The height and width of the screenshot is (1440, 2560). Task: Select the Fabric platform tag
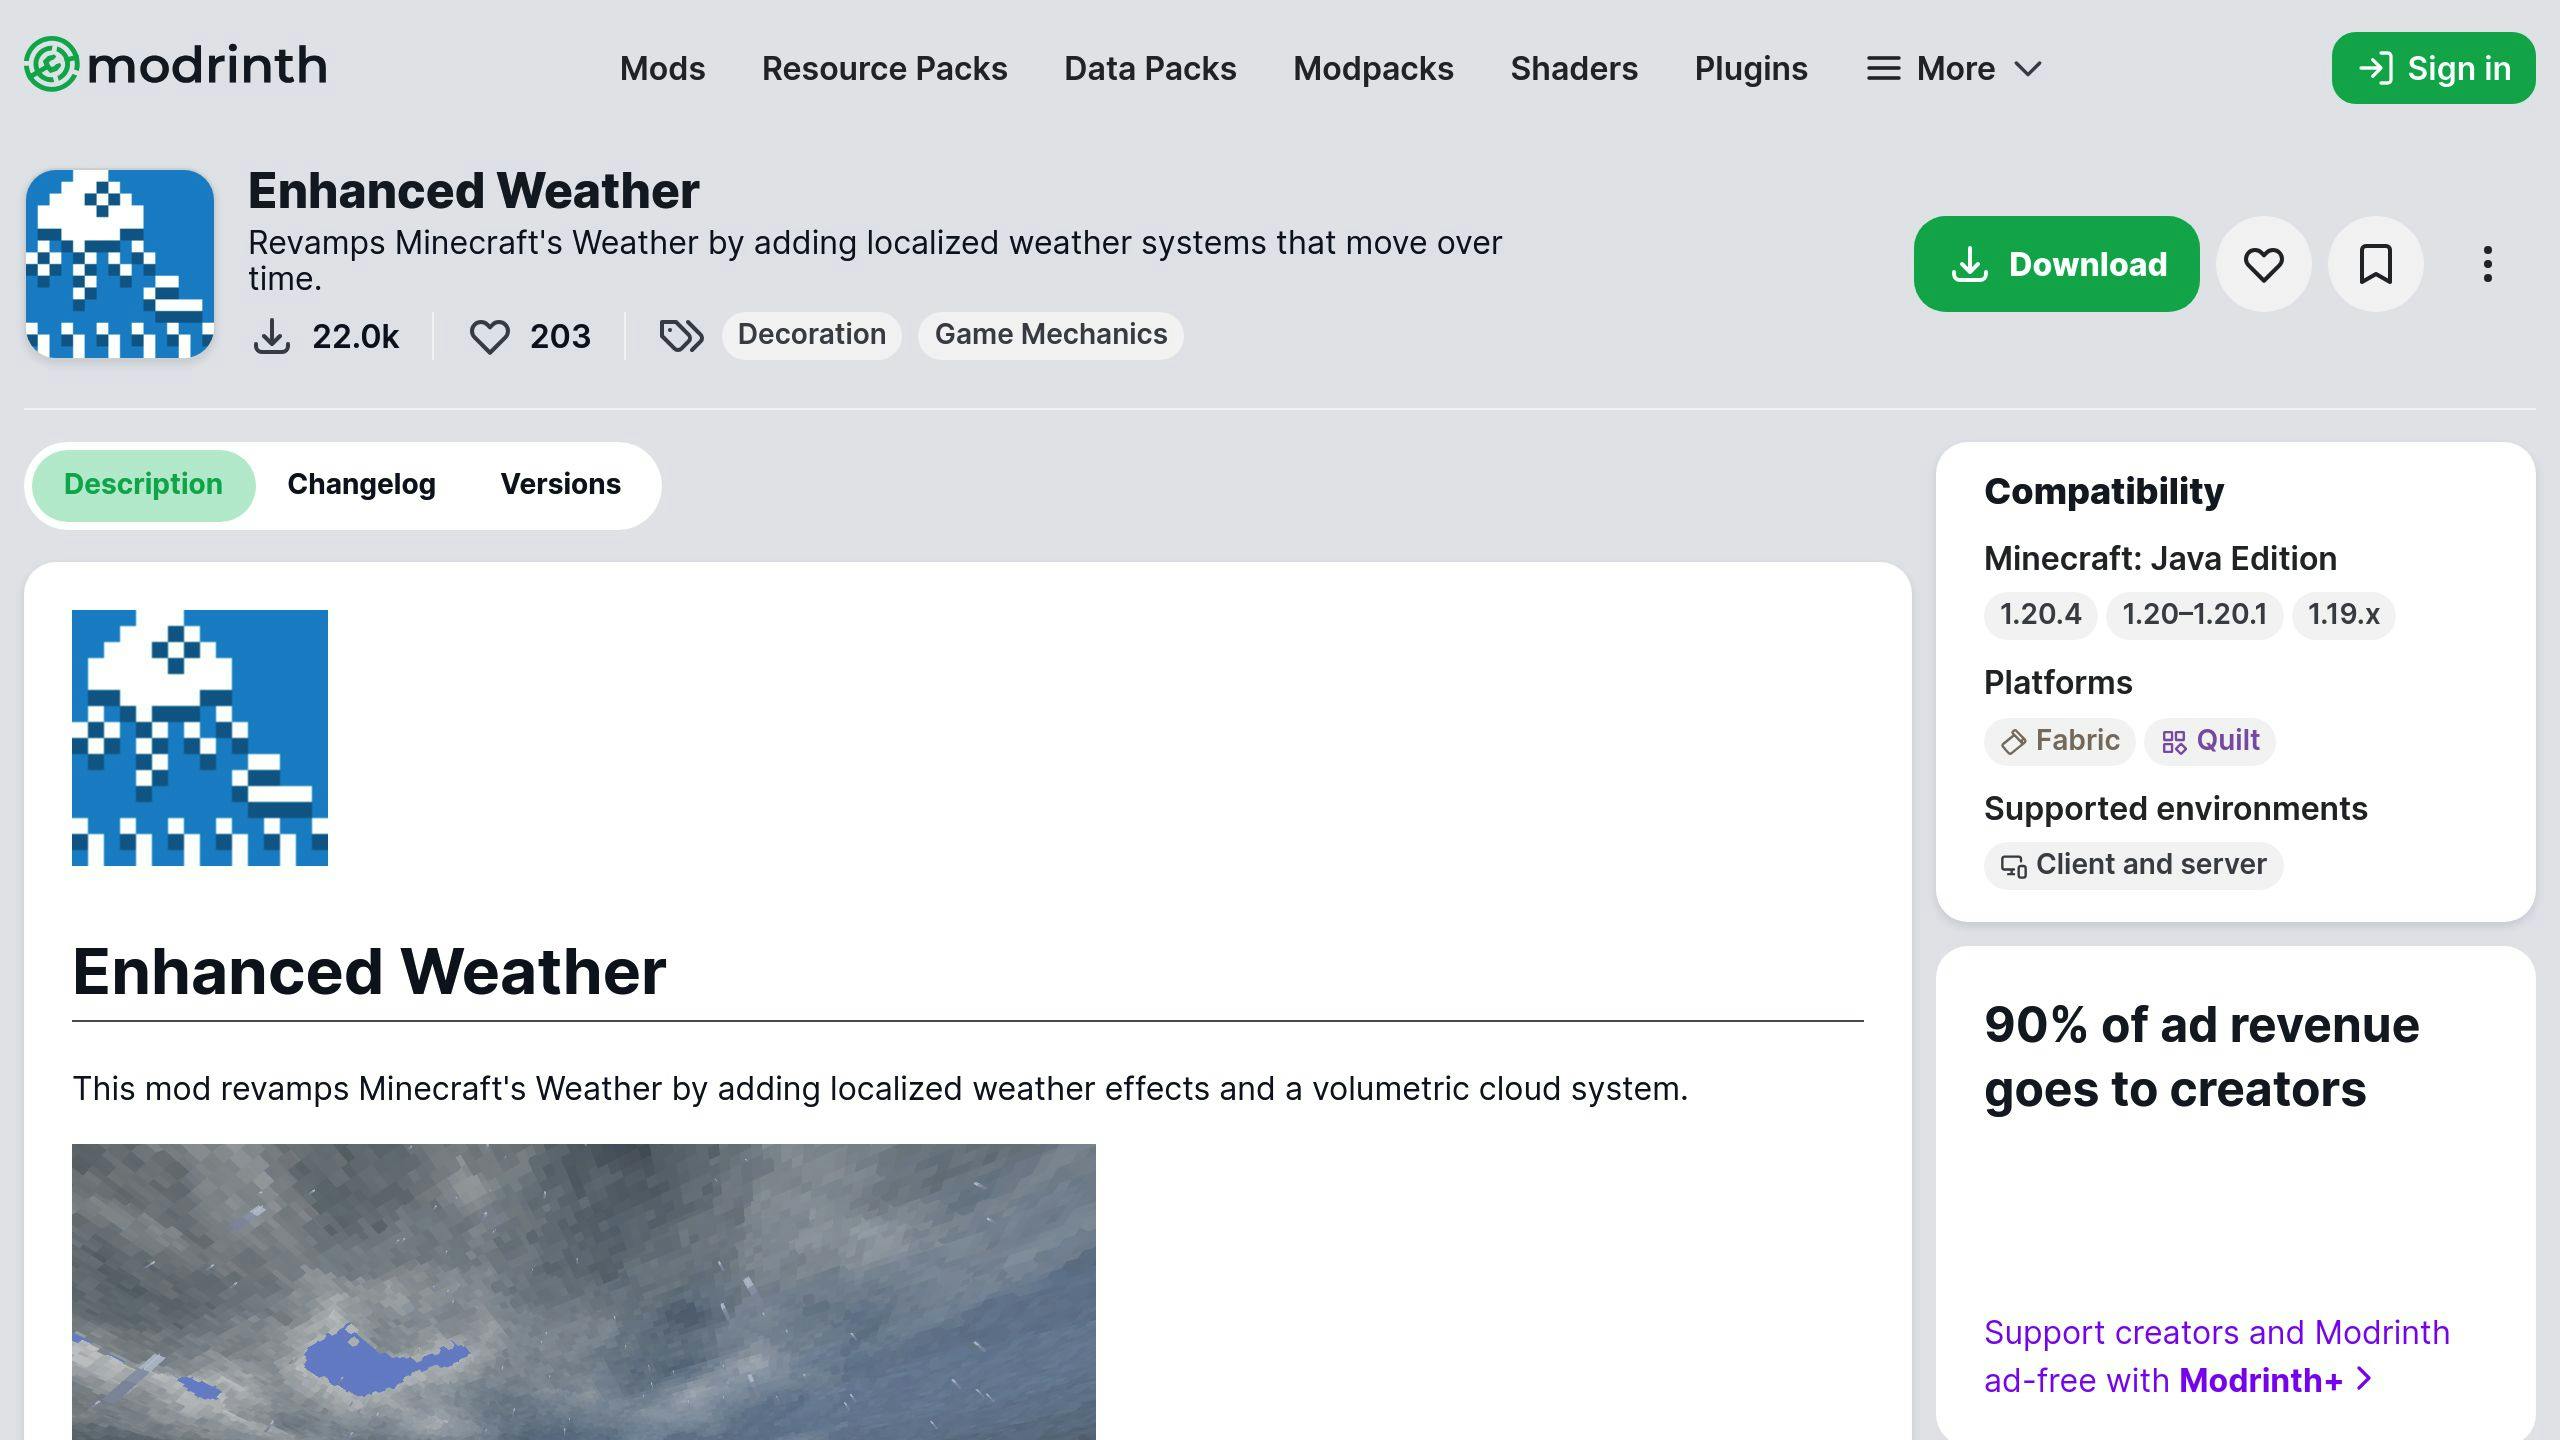pyautogui.click(x=2060, y=741)
